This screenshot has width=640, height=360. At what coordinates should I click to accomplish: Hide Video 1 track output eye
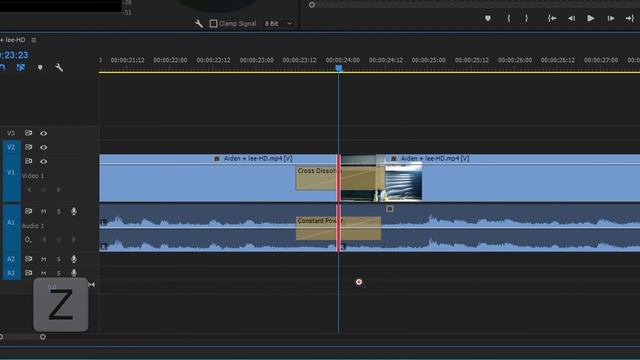point(44,162)
